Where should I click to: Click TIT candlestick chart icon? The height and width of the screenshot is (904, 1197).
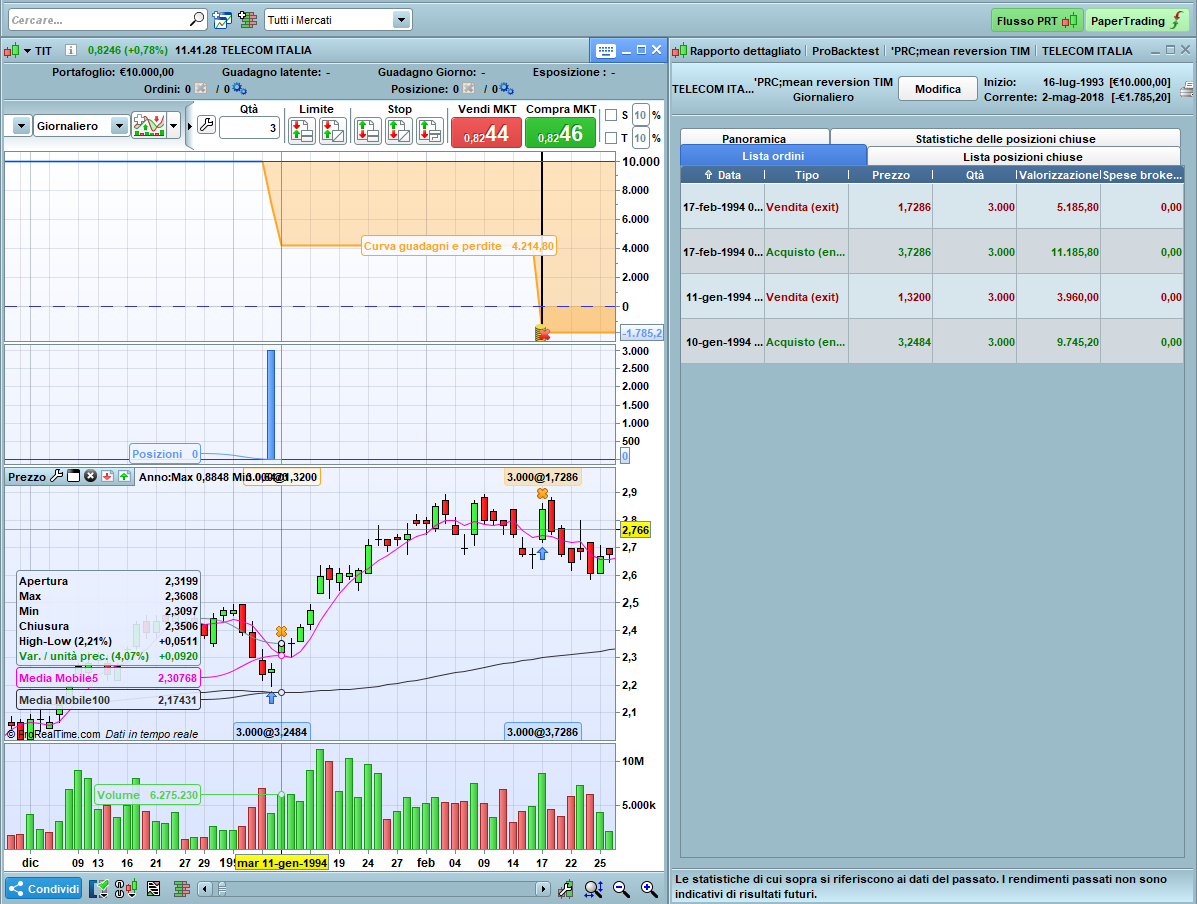pyautogui.click(x=11, y=51)
